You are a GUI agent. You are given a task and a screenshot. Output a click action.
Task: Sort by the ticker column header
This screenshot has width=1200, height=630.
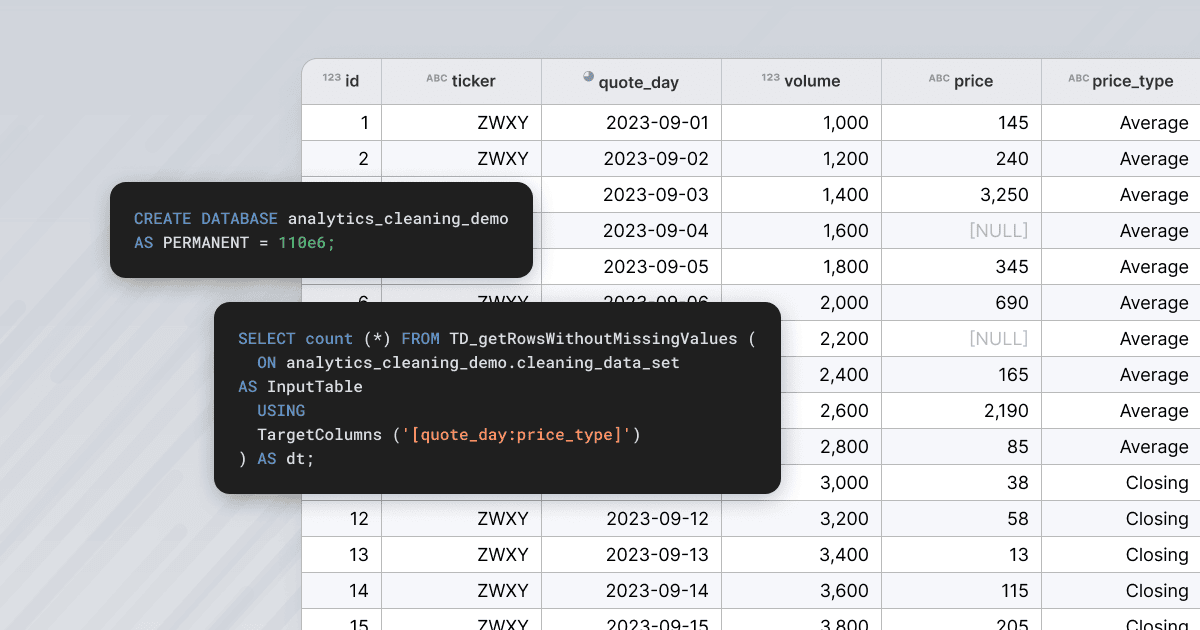tap(473, 82)
